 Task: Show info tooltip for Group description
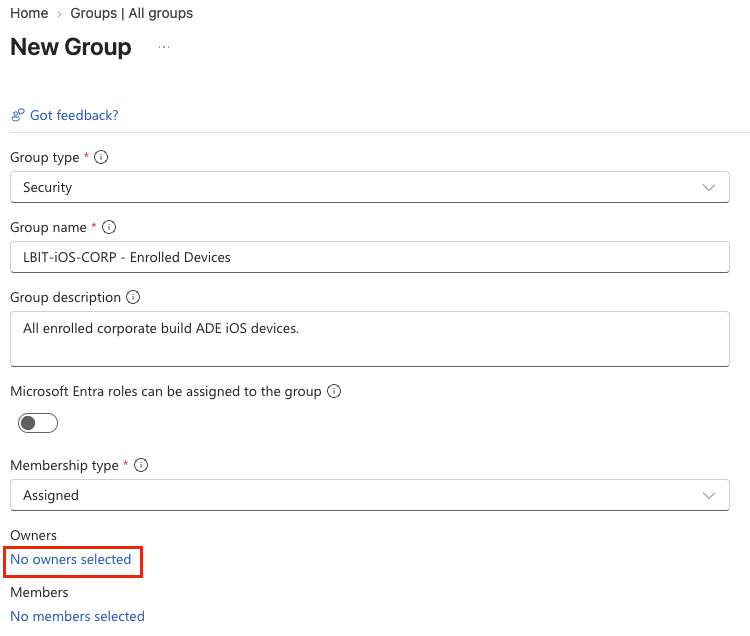click(x=133, y=297)
